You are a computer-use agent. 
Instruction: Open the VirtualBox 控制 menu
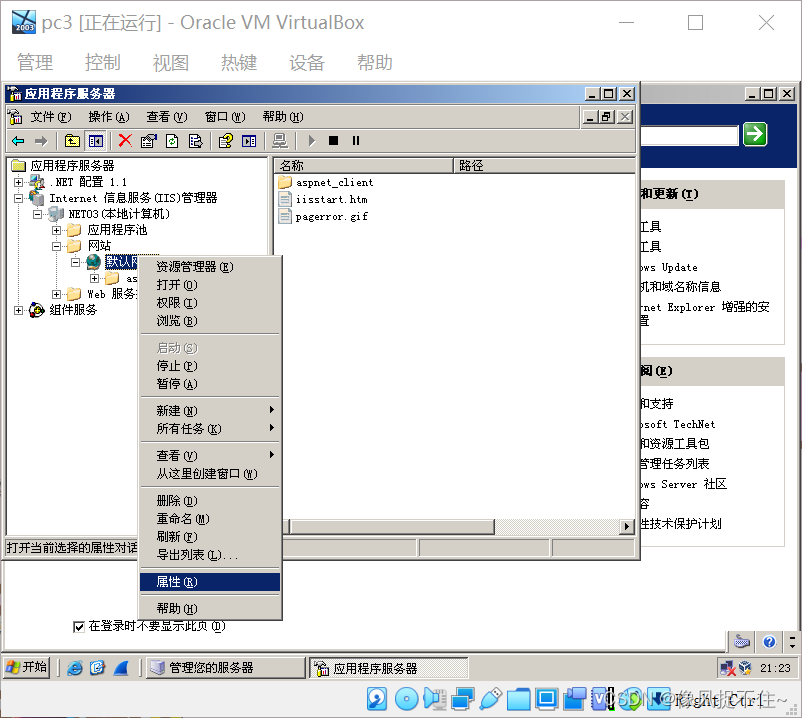pyautogui.click(x=102, y=62)
